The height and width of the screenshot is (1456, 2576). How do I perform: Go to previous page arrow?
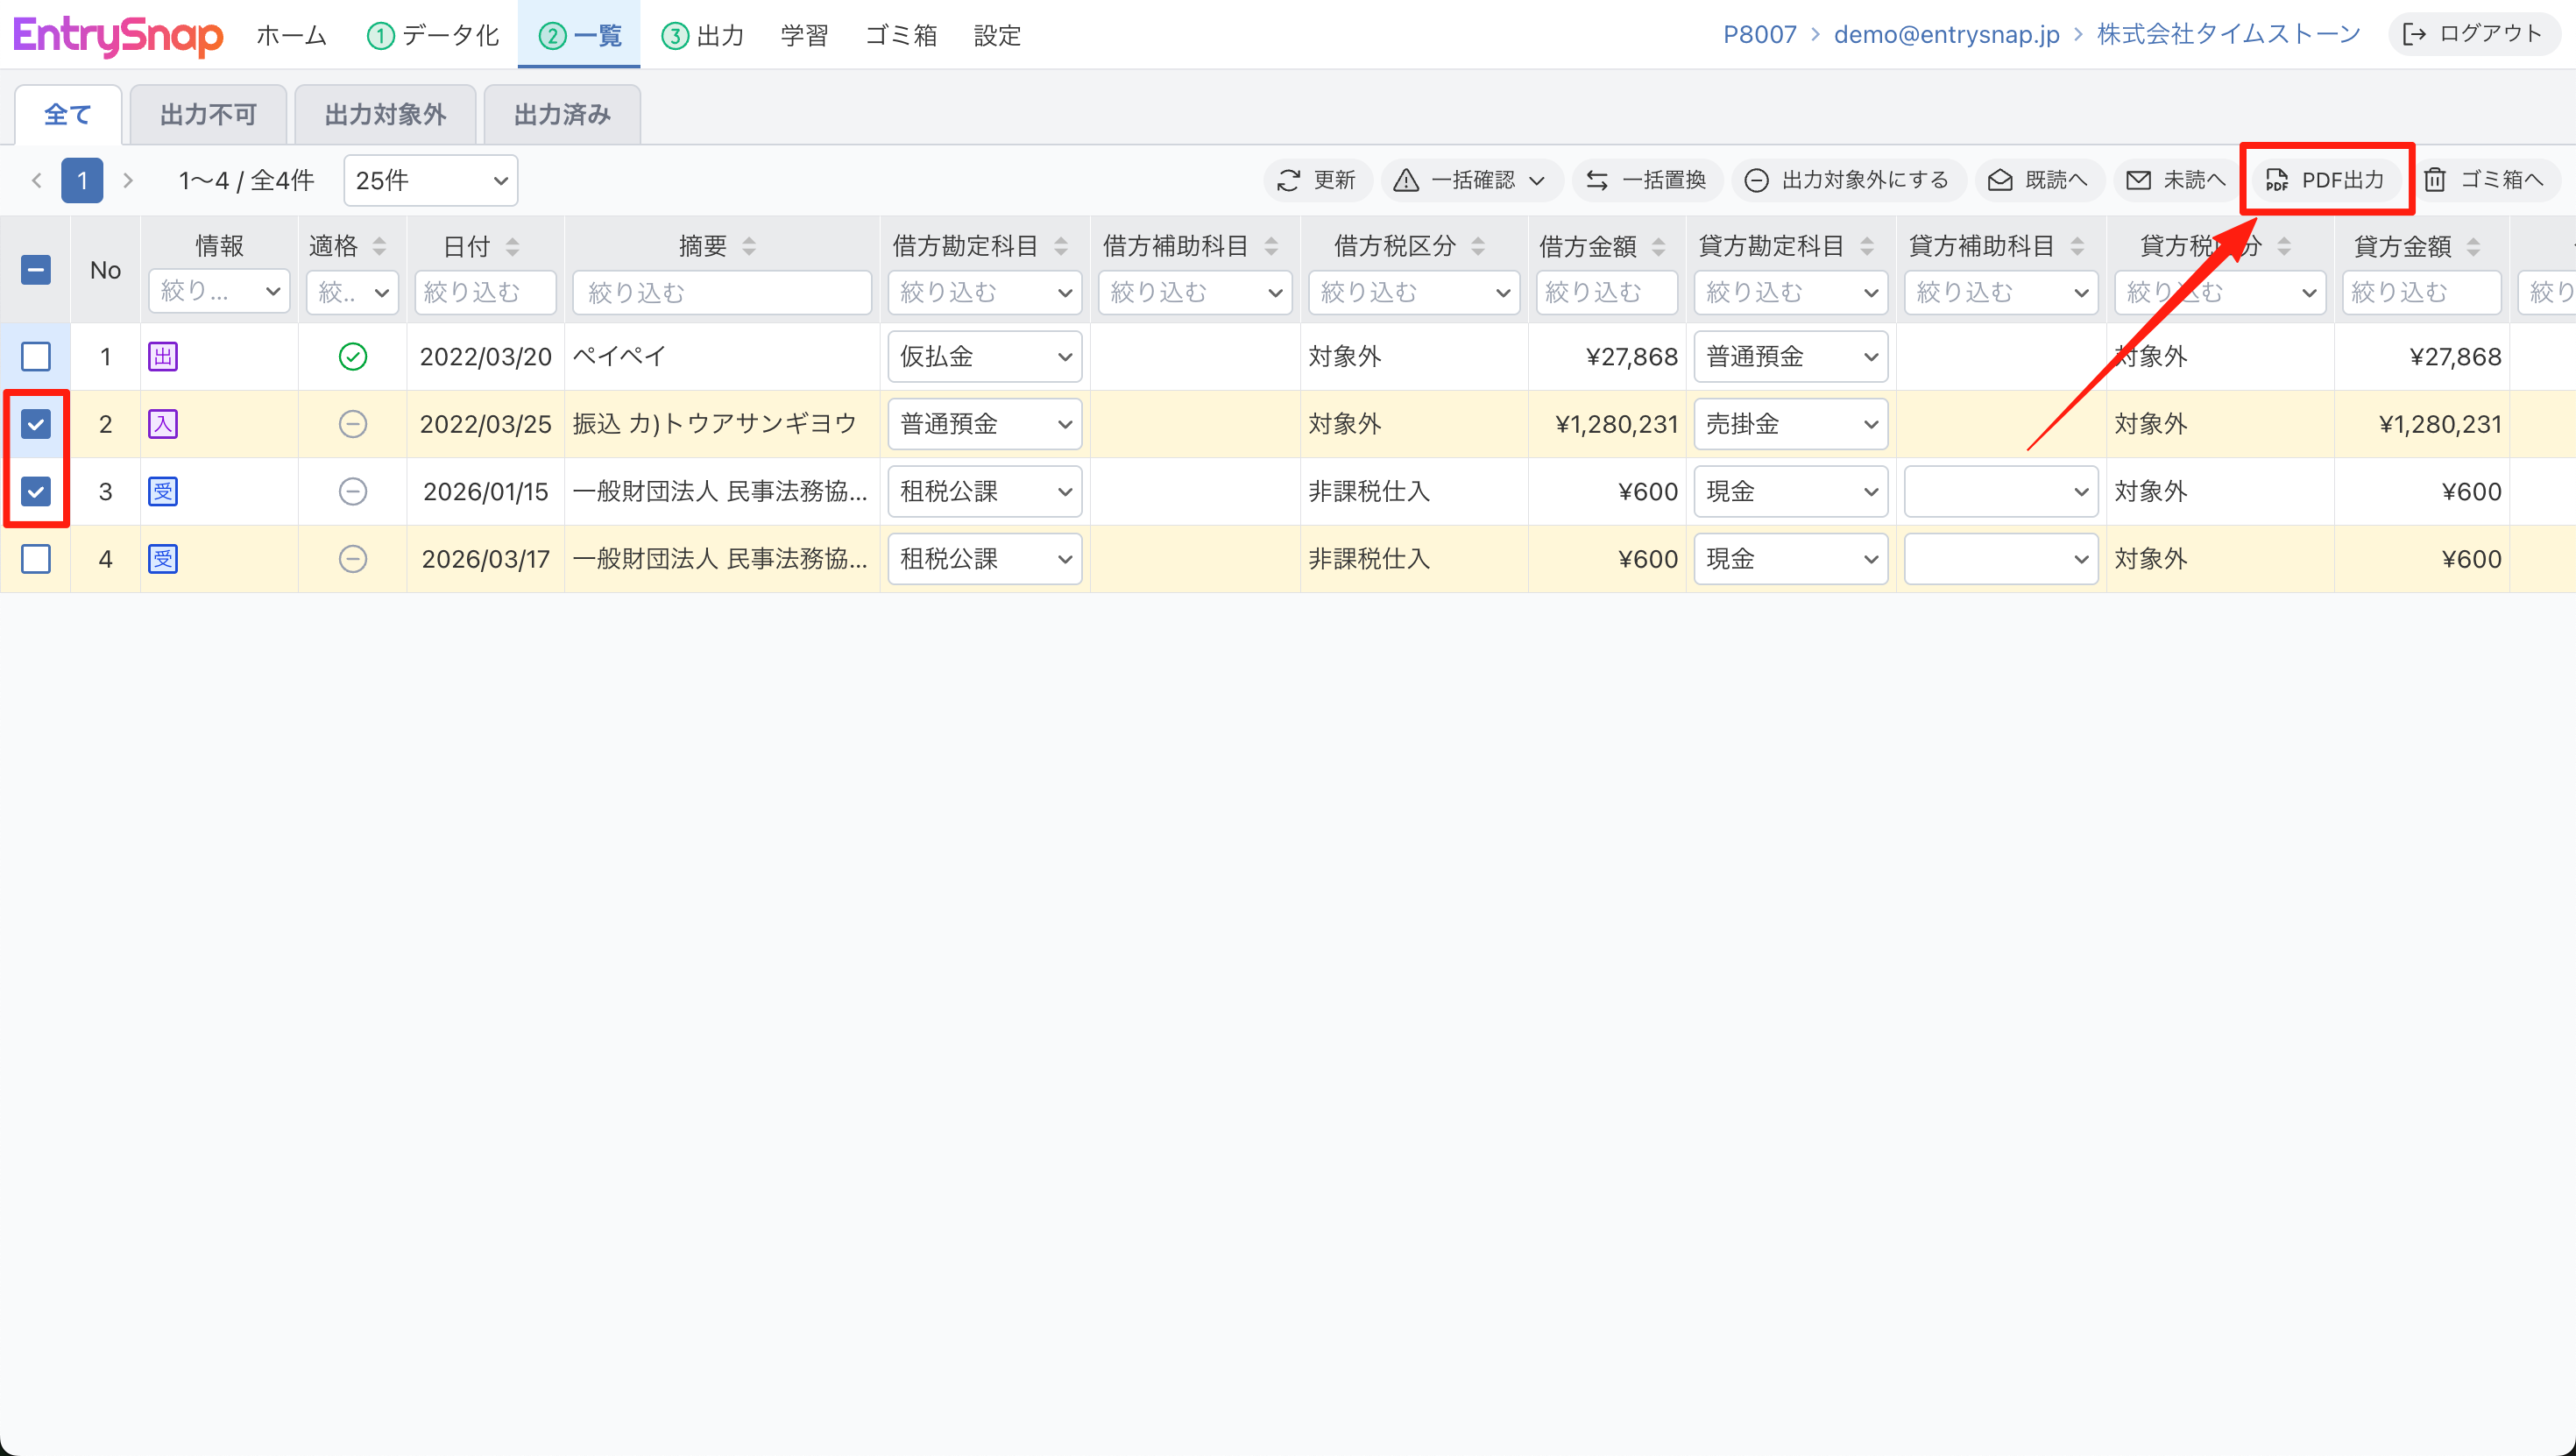point(37,180)
